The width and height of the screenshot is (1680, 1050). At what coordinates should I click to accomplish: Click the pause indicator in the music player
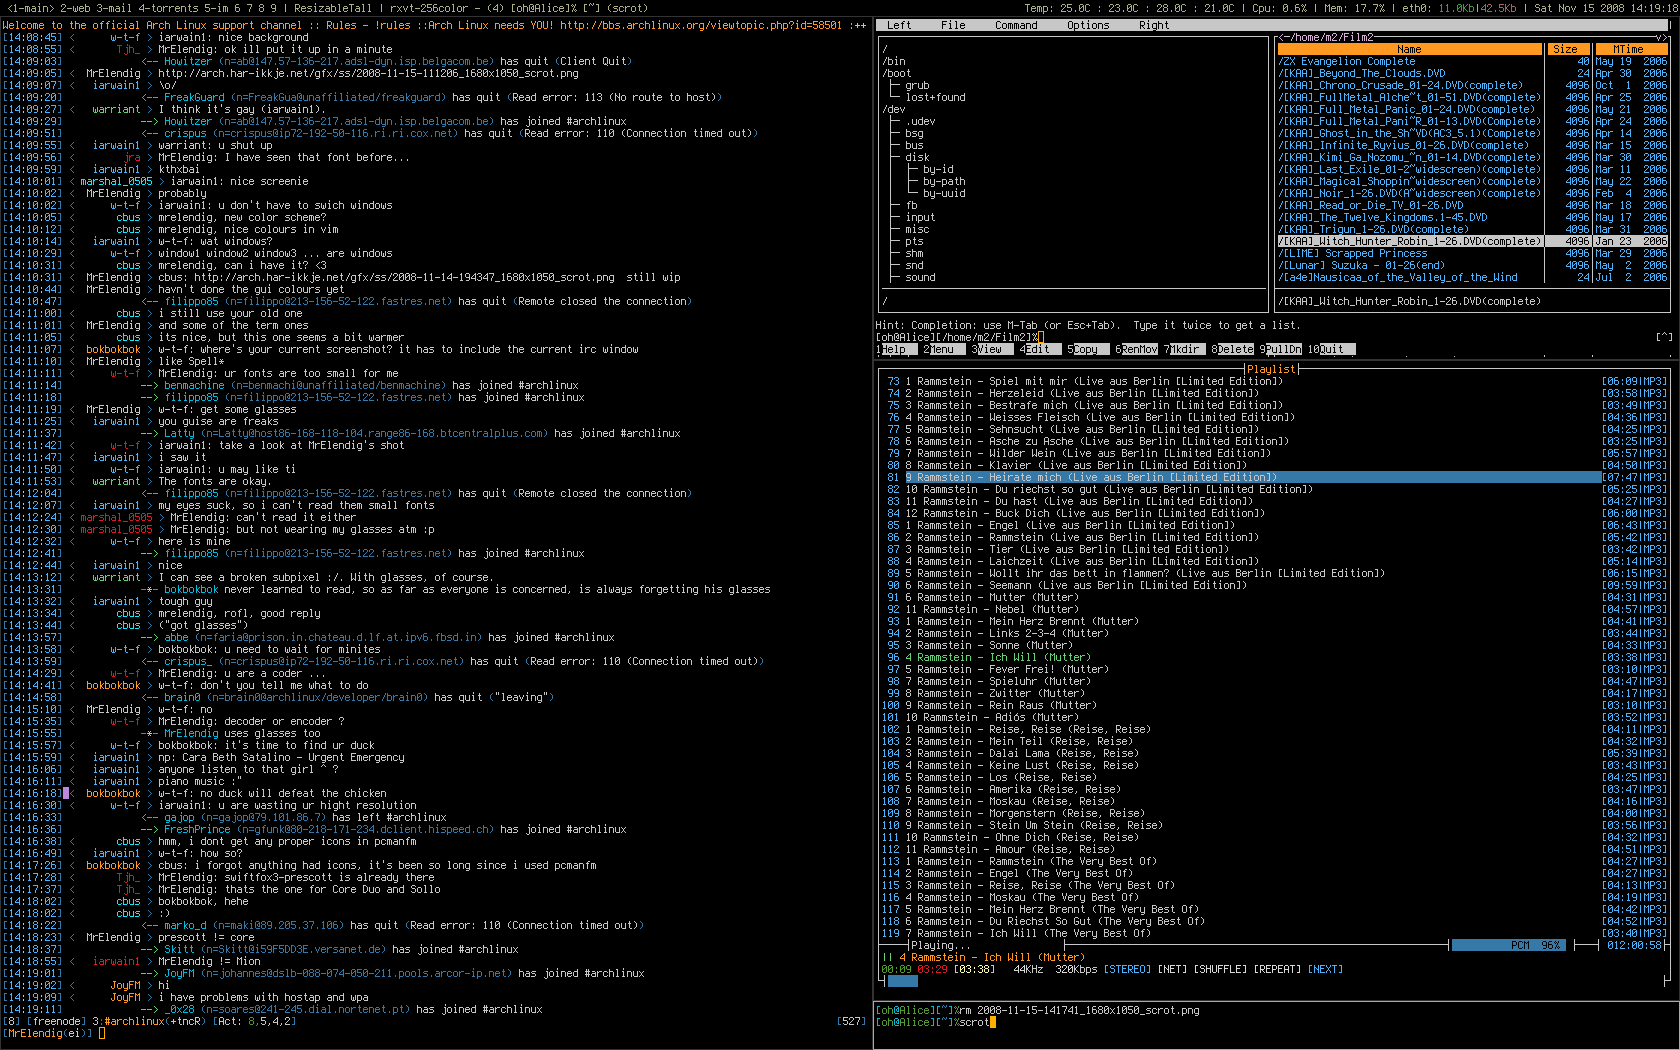886,957
